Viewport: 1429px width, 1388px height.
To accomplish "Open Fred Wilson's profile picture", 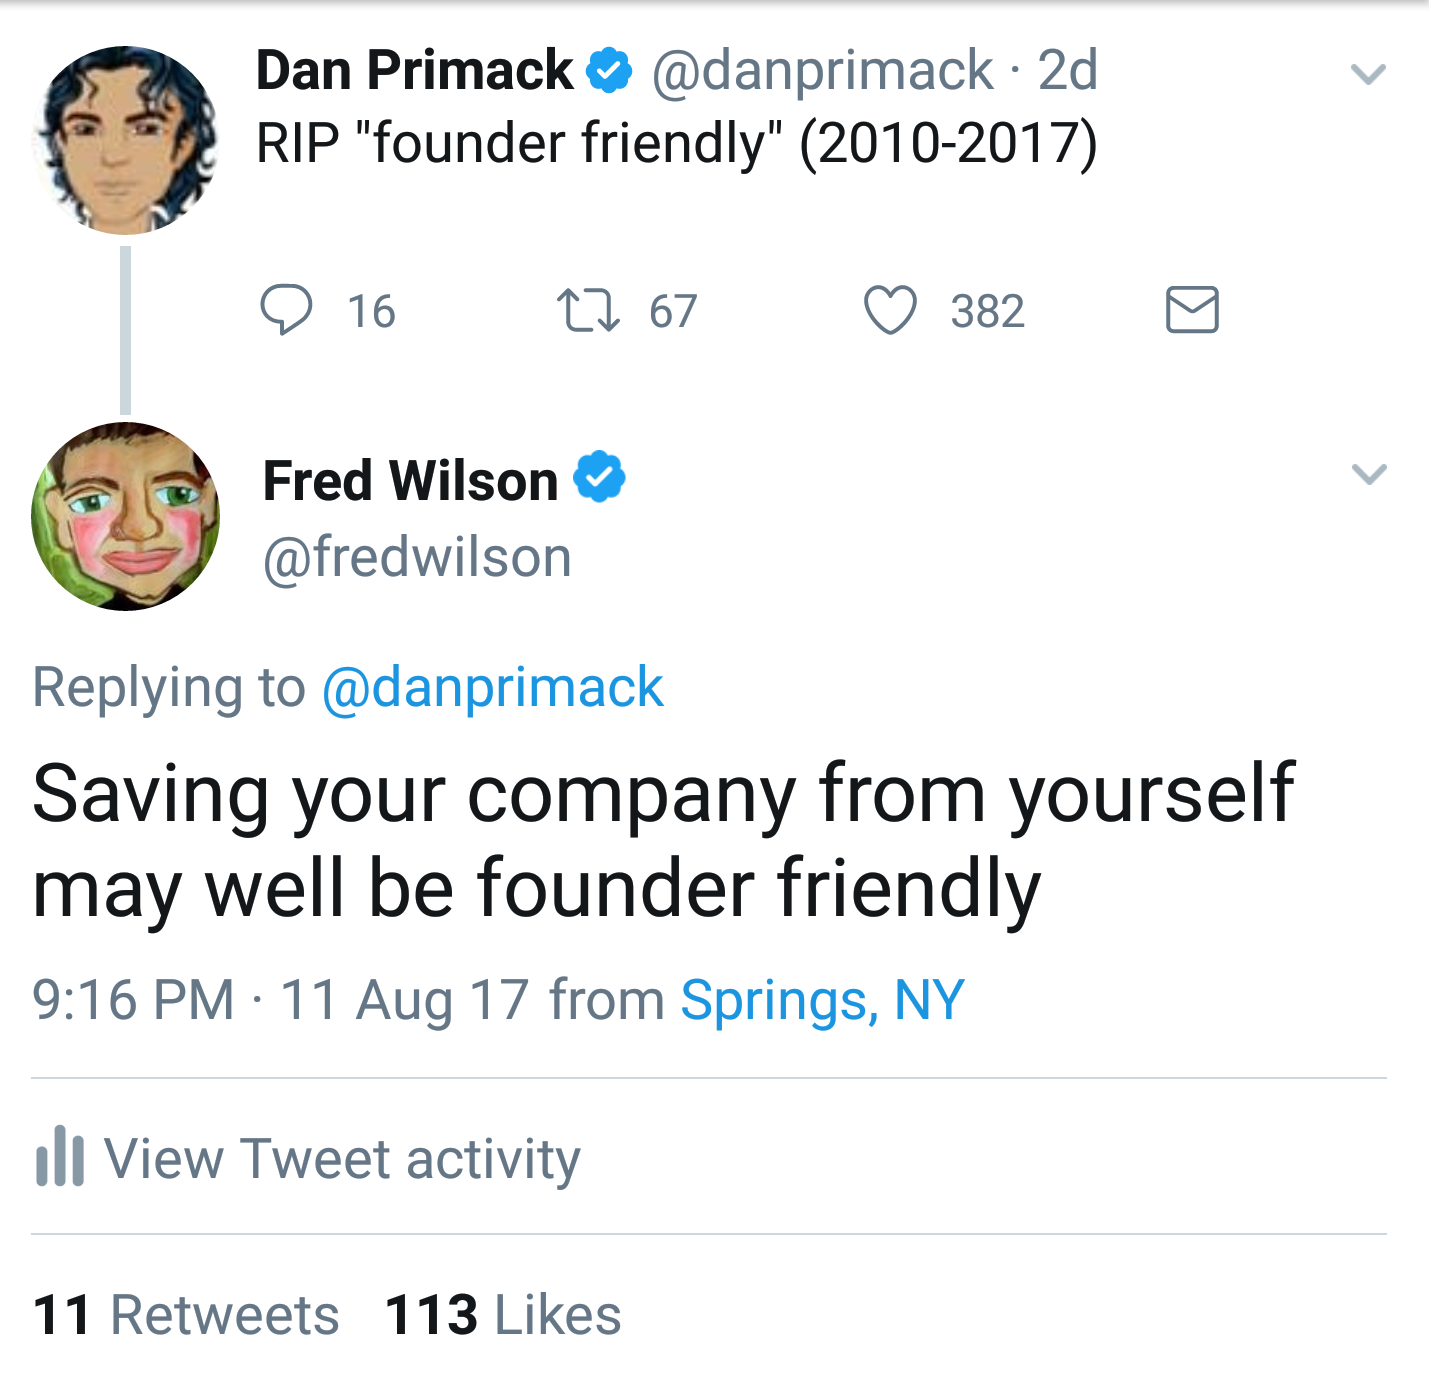I will [x=126, y=516].
